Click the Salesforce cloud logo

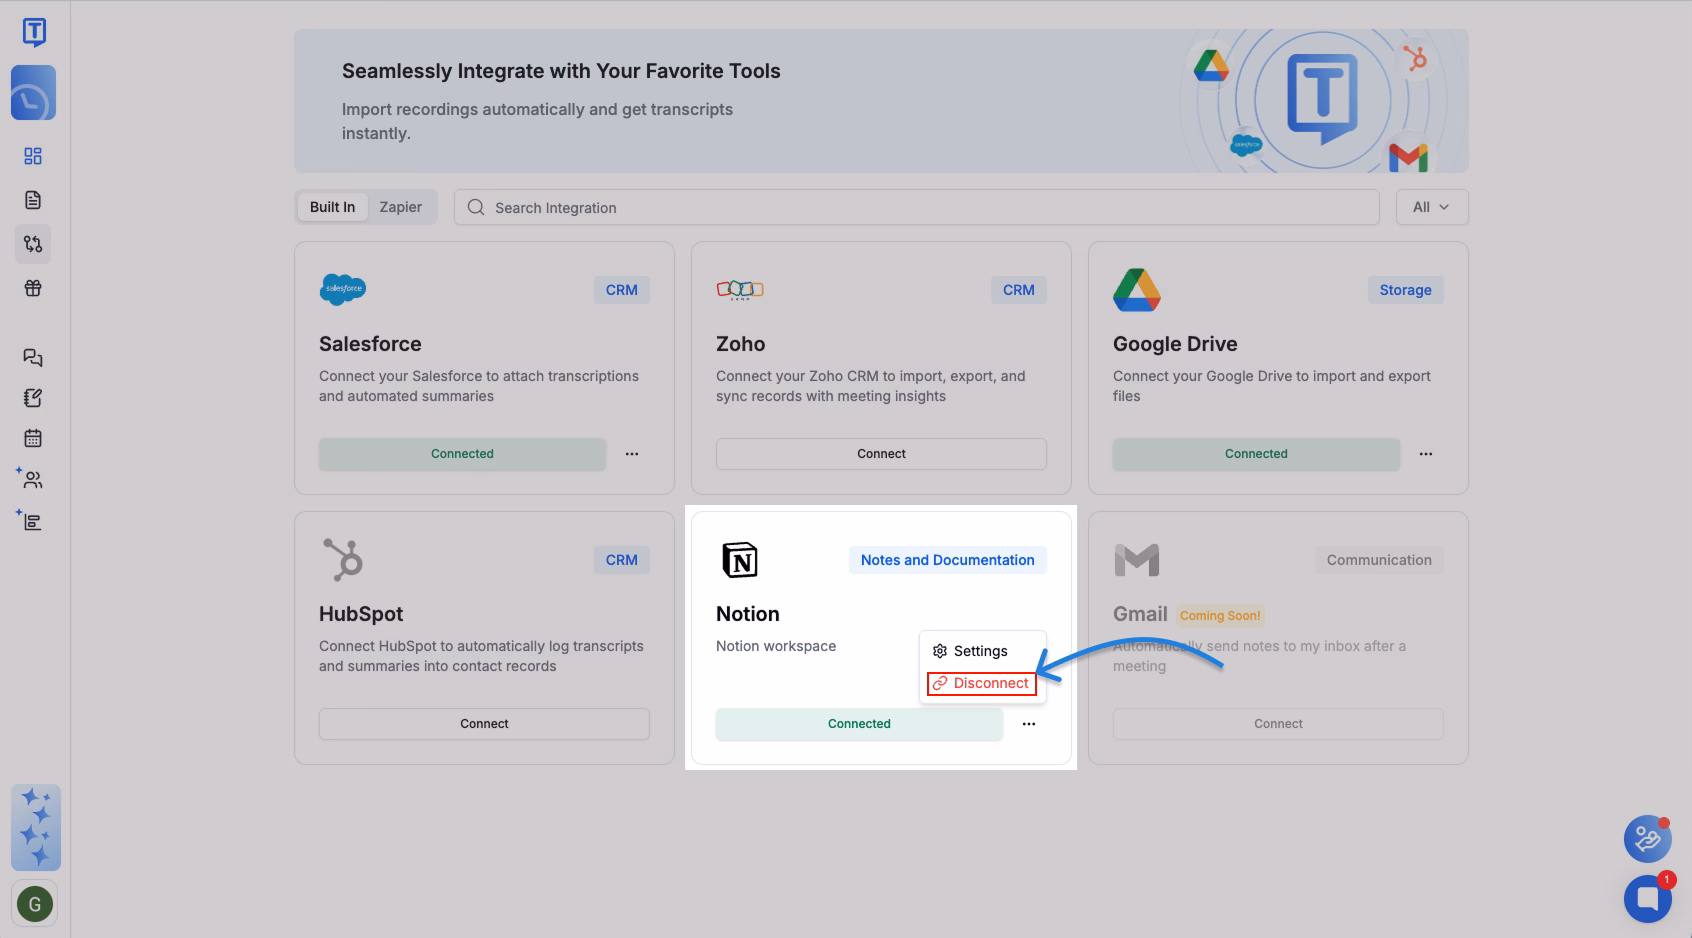(x=343, y=290)
